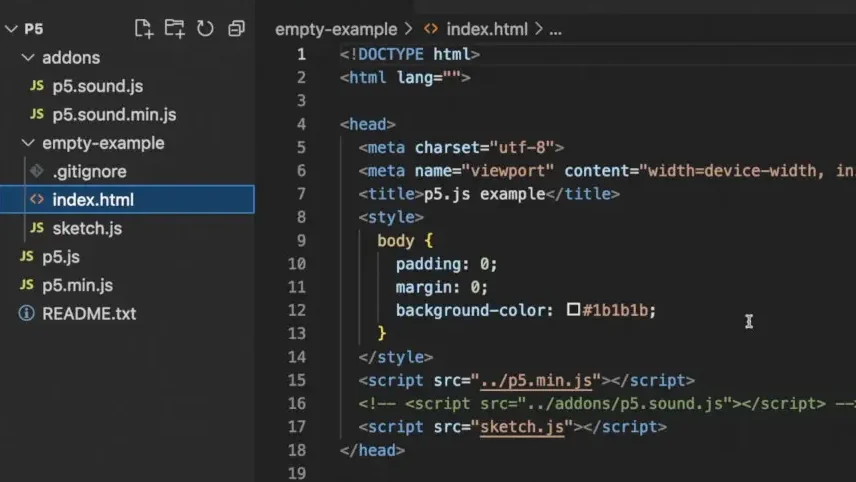Refresh the explorer file tree

[x=205, y=28]
